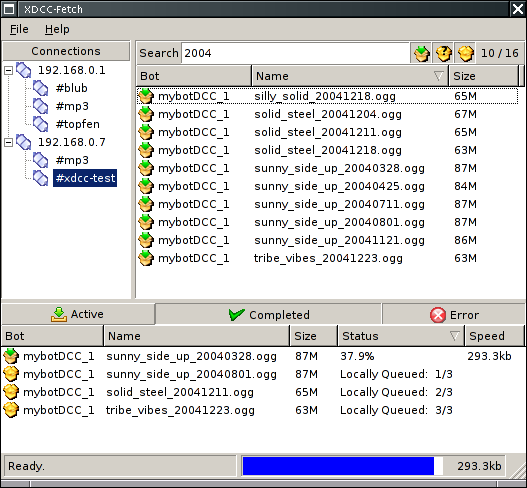Collapse the 192.168.0.7 server tree
The width and height of the screenshot is (527, 488).
(8, 142)
